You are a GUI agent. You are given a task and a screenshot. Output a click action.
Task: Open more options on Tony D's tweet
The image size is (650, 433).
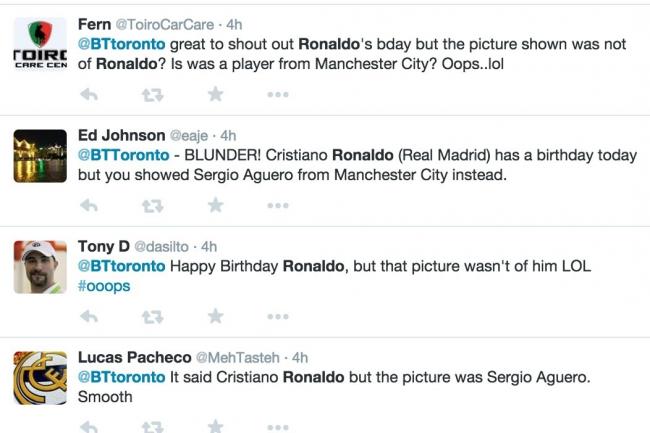tap(278, 316)
